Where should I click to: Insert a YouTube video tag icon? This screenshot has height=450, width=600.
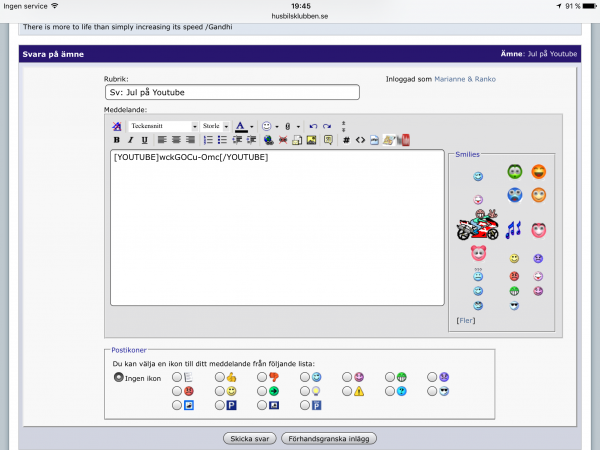(x=405, y=140)
